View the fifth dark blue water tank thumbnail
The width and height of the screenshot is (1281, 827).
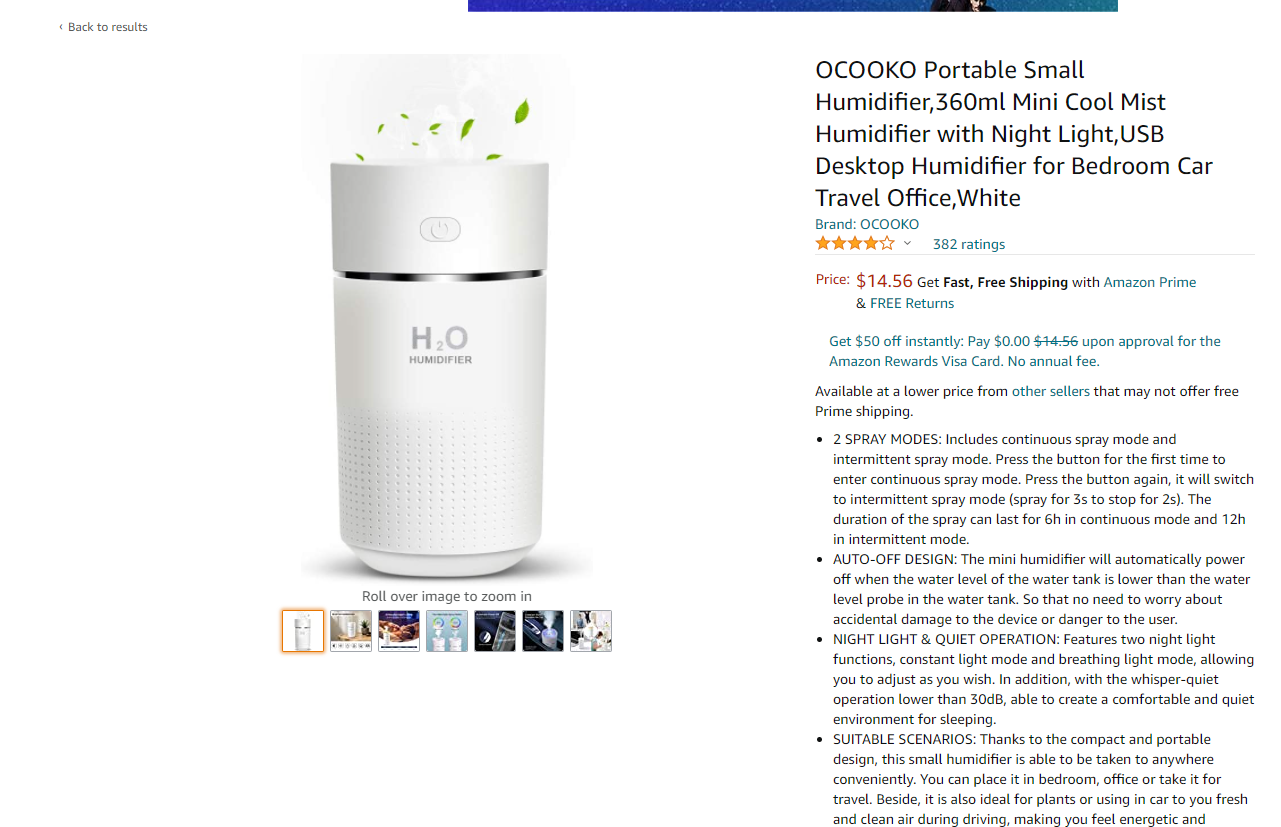tap(495, 631)
